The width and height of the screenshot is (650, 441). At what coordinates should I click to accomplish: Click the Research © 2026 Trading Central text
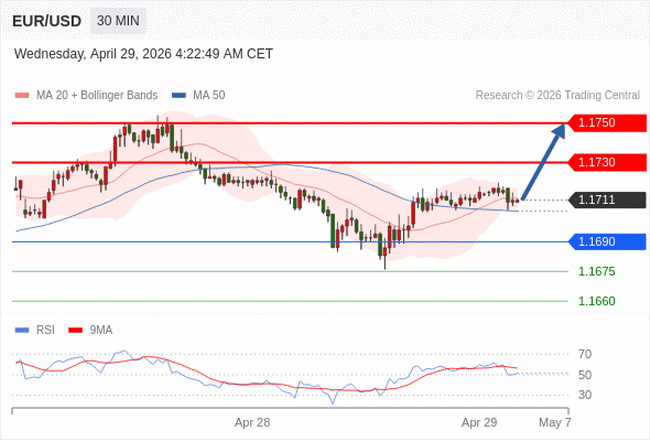click(x=558, y=95)
